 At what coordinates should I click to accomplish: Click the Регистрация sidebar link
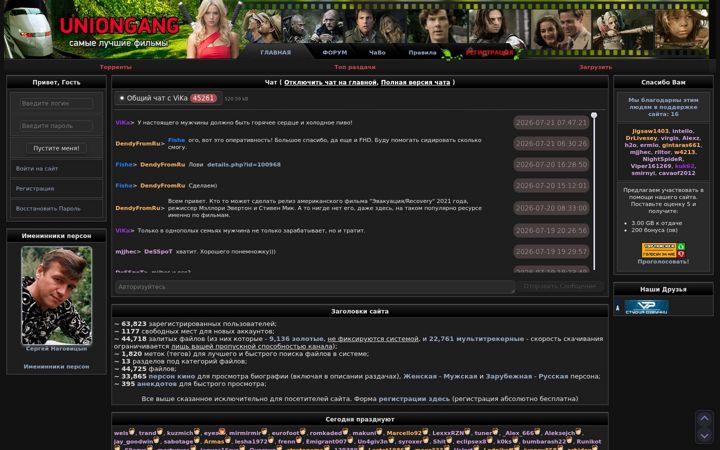[x=35, y=188]
